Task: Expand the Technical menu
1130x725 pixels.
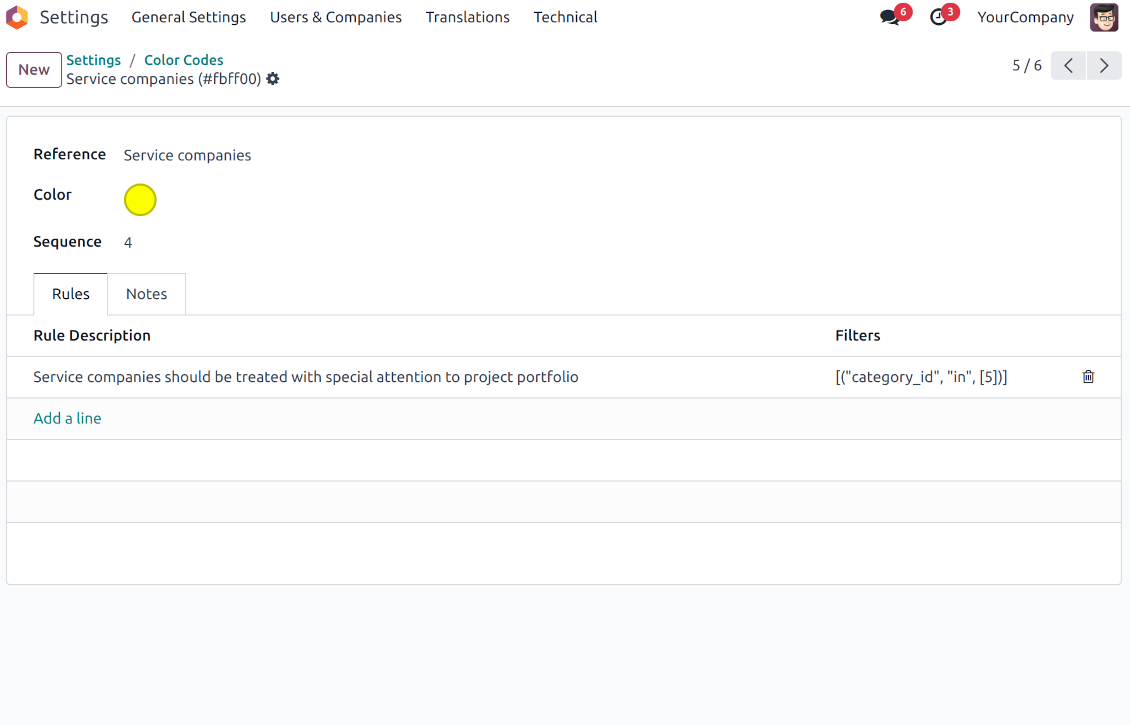Action: point(565,17)
